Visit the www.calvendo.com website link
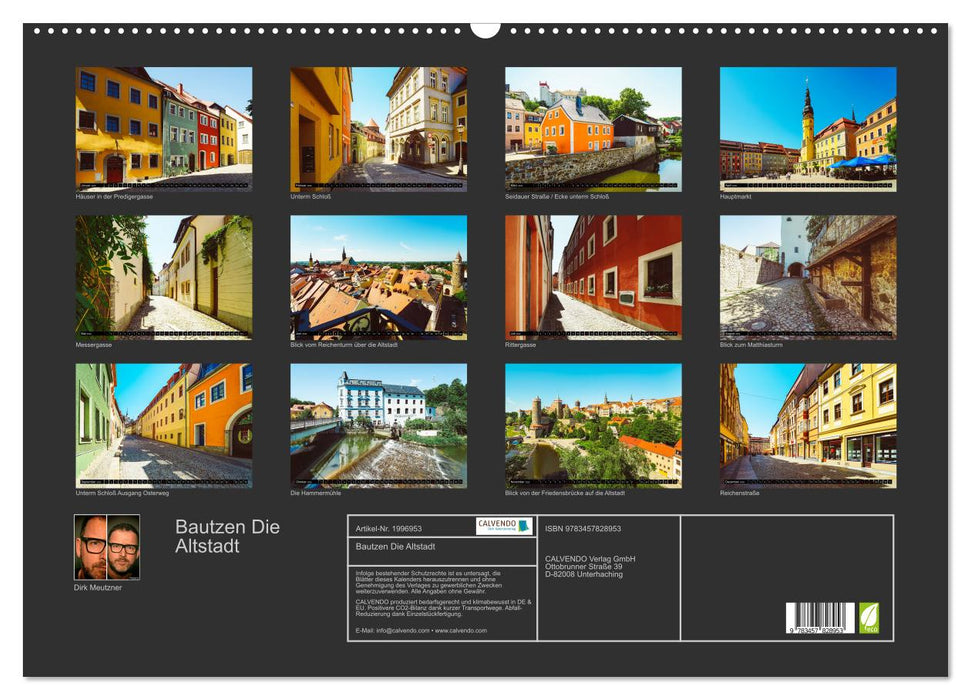The image size is (971, 700). [x=462, y=632]
